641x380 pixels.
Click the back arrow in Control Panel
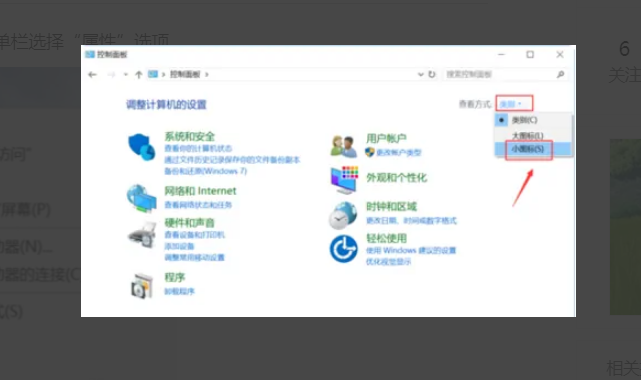pyautogui.click(x=92, y=74)
